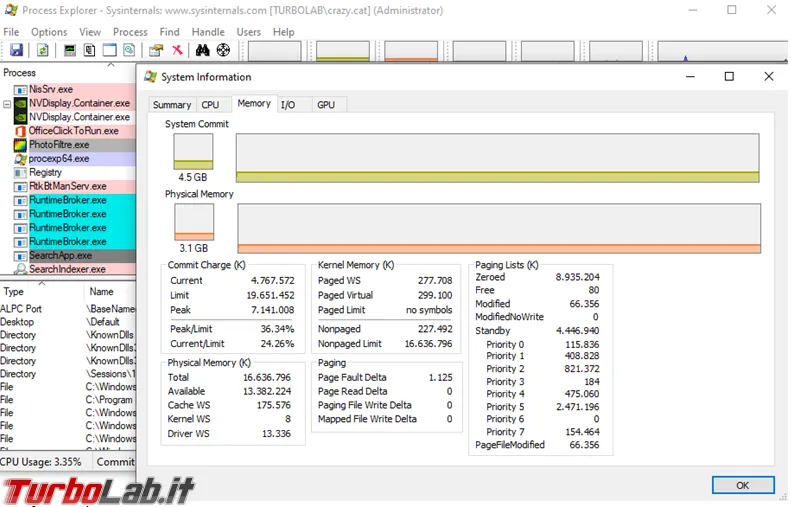The width and height of the screenshot is (791, 507).
Task: Open System Information via the green graph icon
Action: click(70, 50)
